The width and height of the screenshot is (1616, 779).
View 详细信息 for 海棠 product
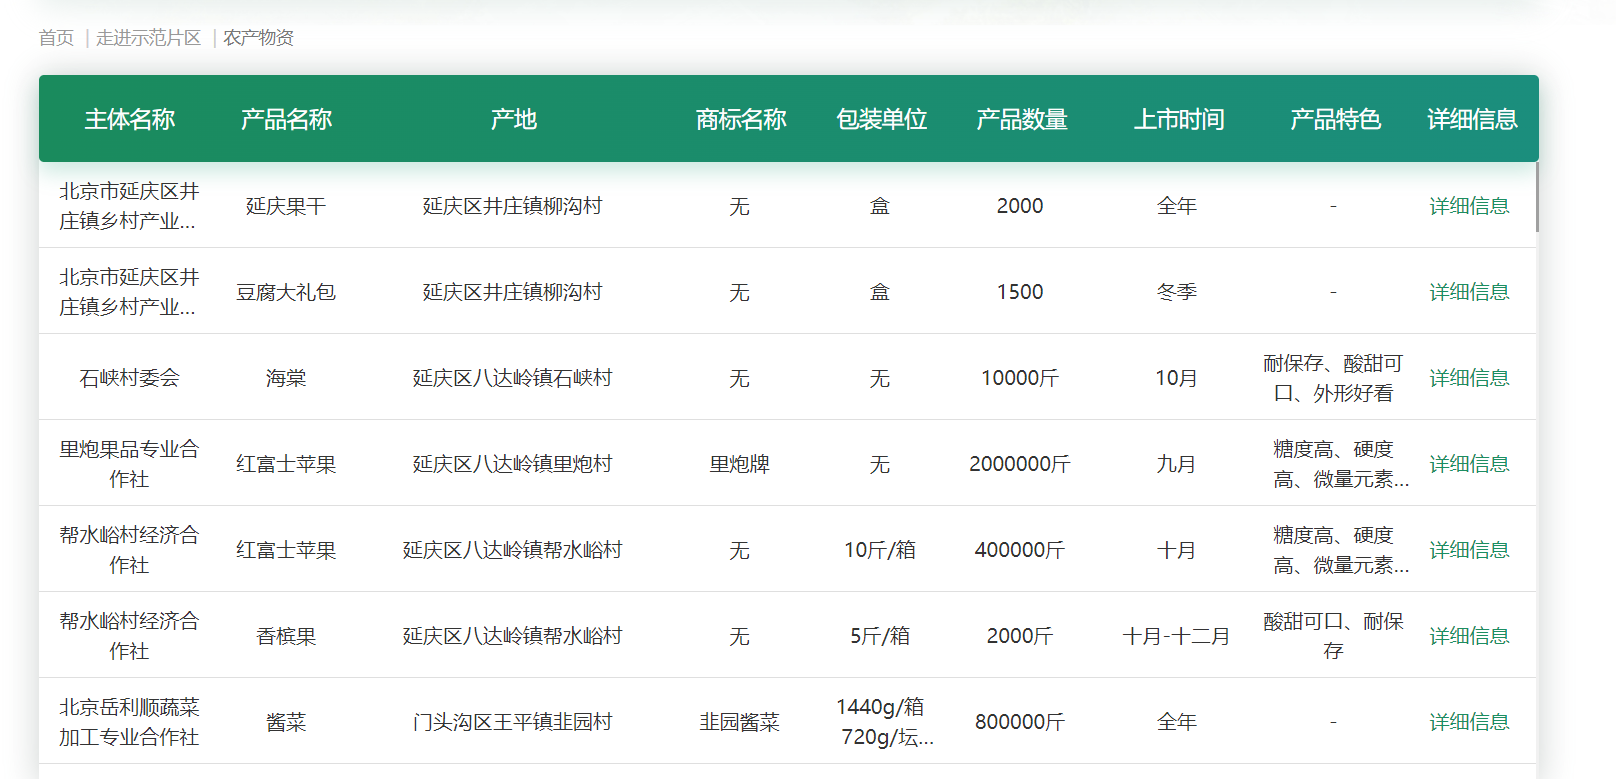click(x=1468, y=378)
